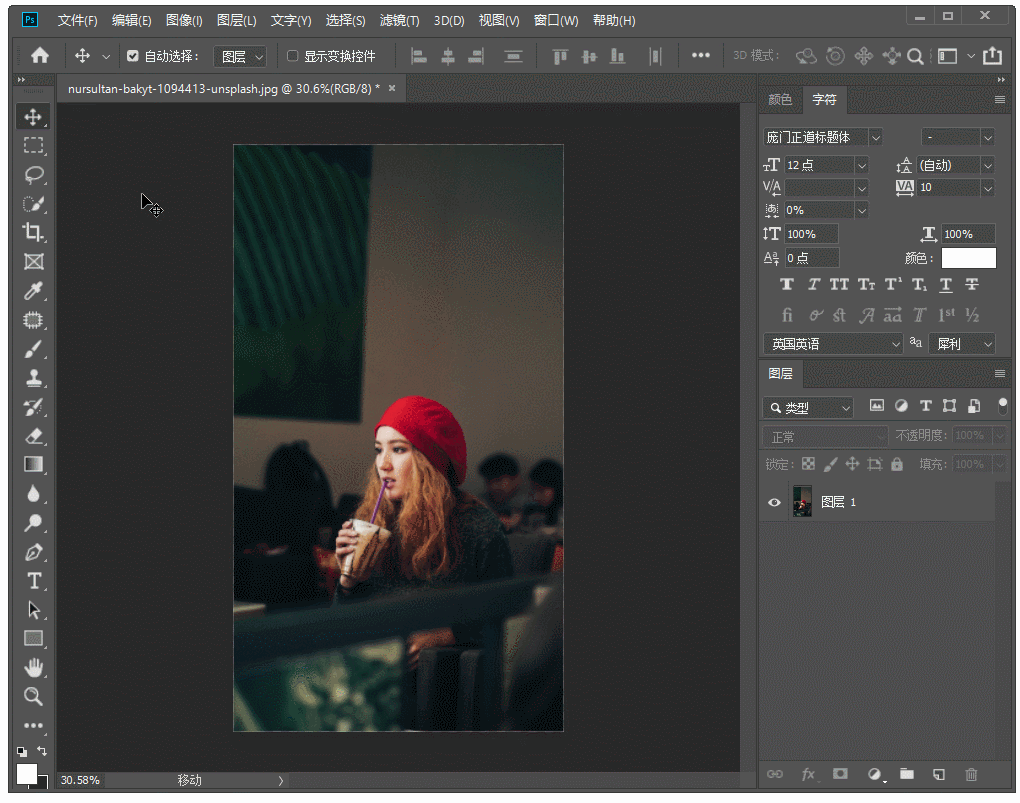Select the Eraser tool
The height and width of the screenshot is (803, 1020).
click(33, 436)
